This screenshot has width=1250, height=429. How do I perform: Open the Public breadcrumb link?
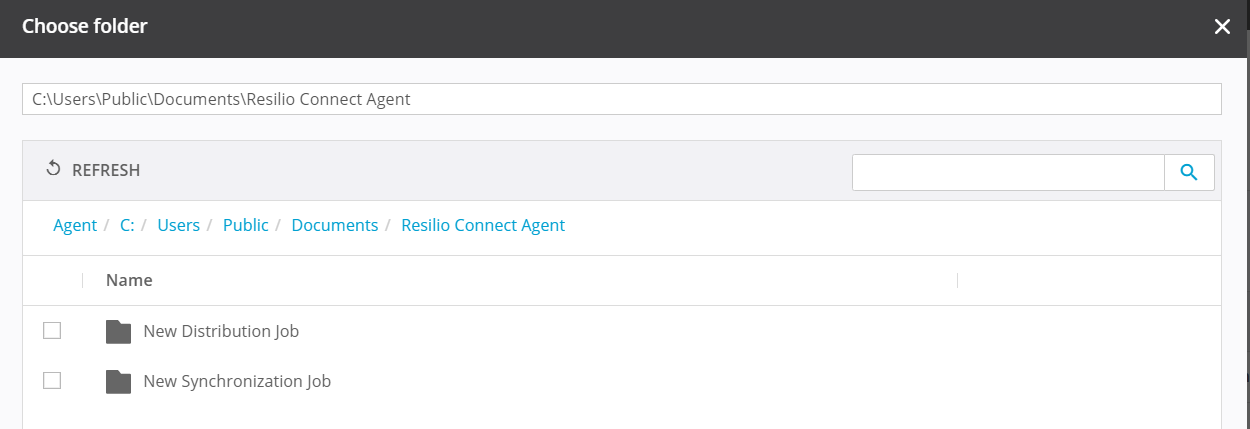pos(246,226)
